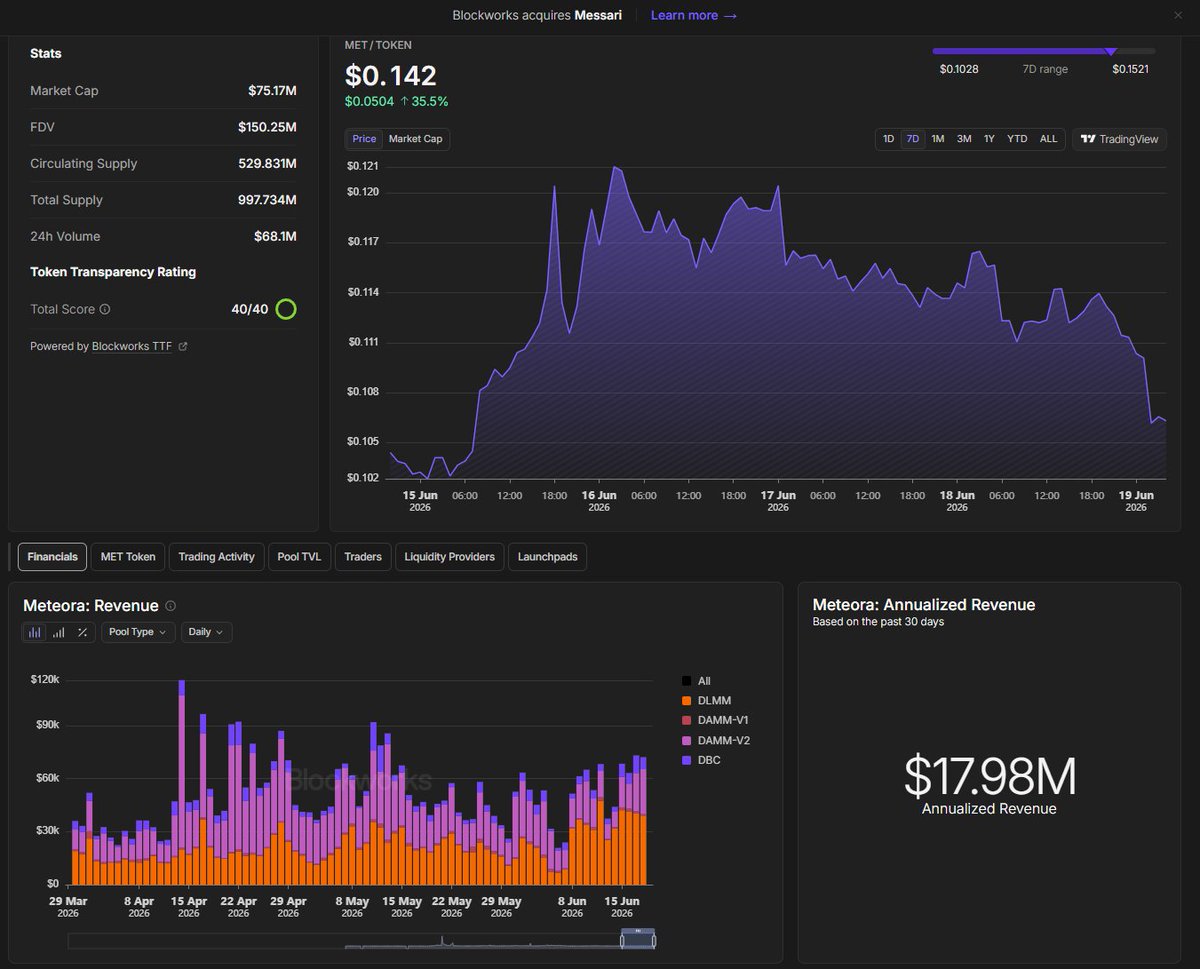The height and width of the screenshot is (969, 1200).
Task: Switch chart to Market Cap view
Action: (415, 139)
